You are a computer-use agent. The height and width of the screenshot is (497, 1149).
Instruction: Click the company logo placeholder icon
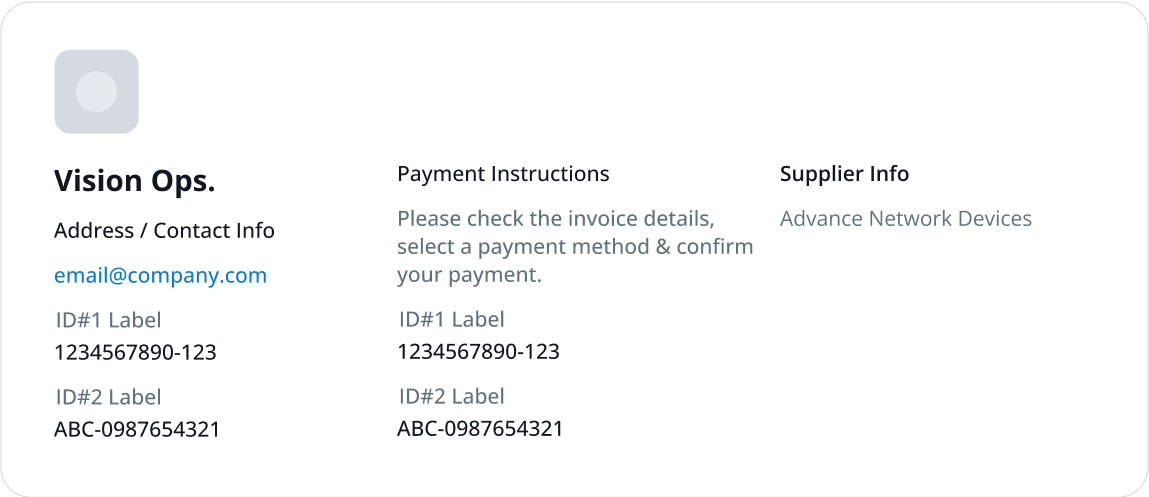(96, 92)
